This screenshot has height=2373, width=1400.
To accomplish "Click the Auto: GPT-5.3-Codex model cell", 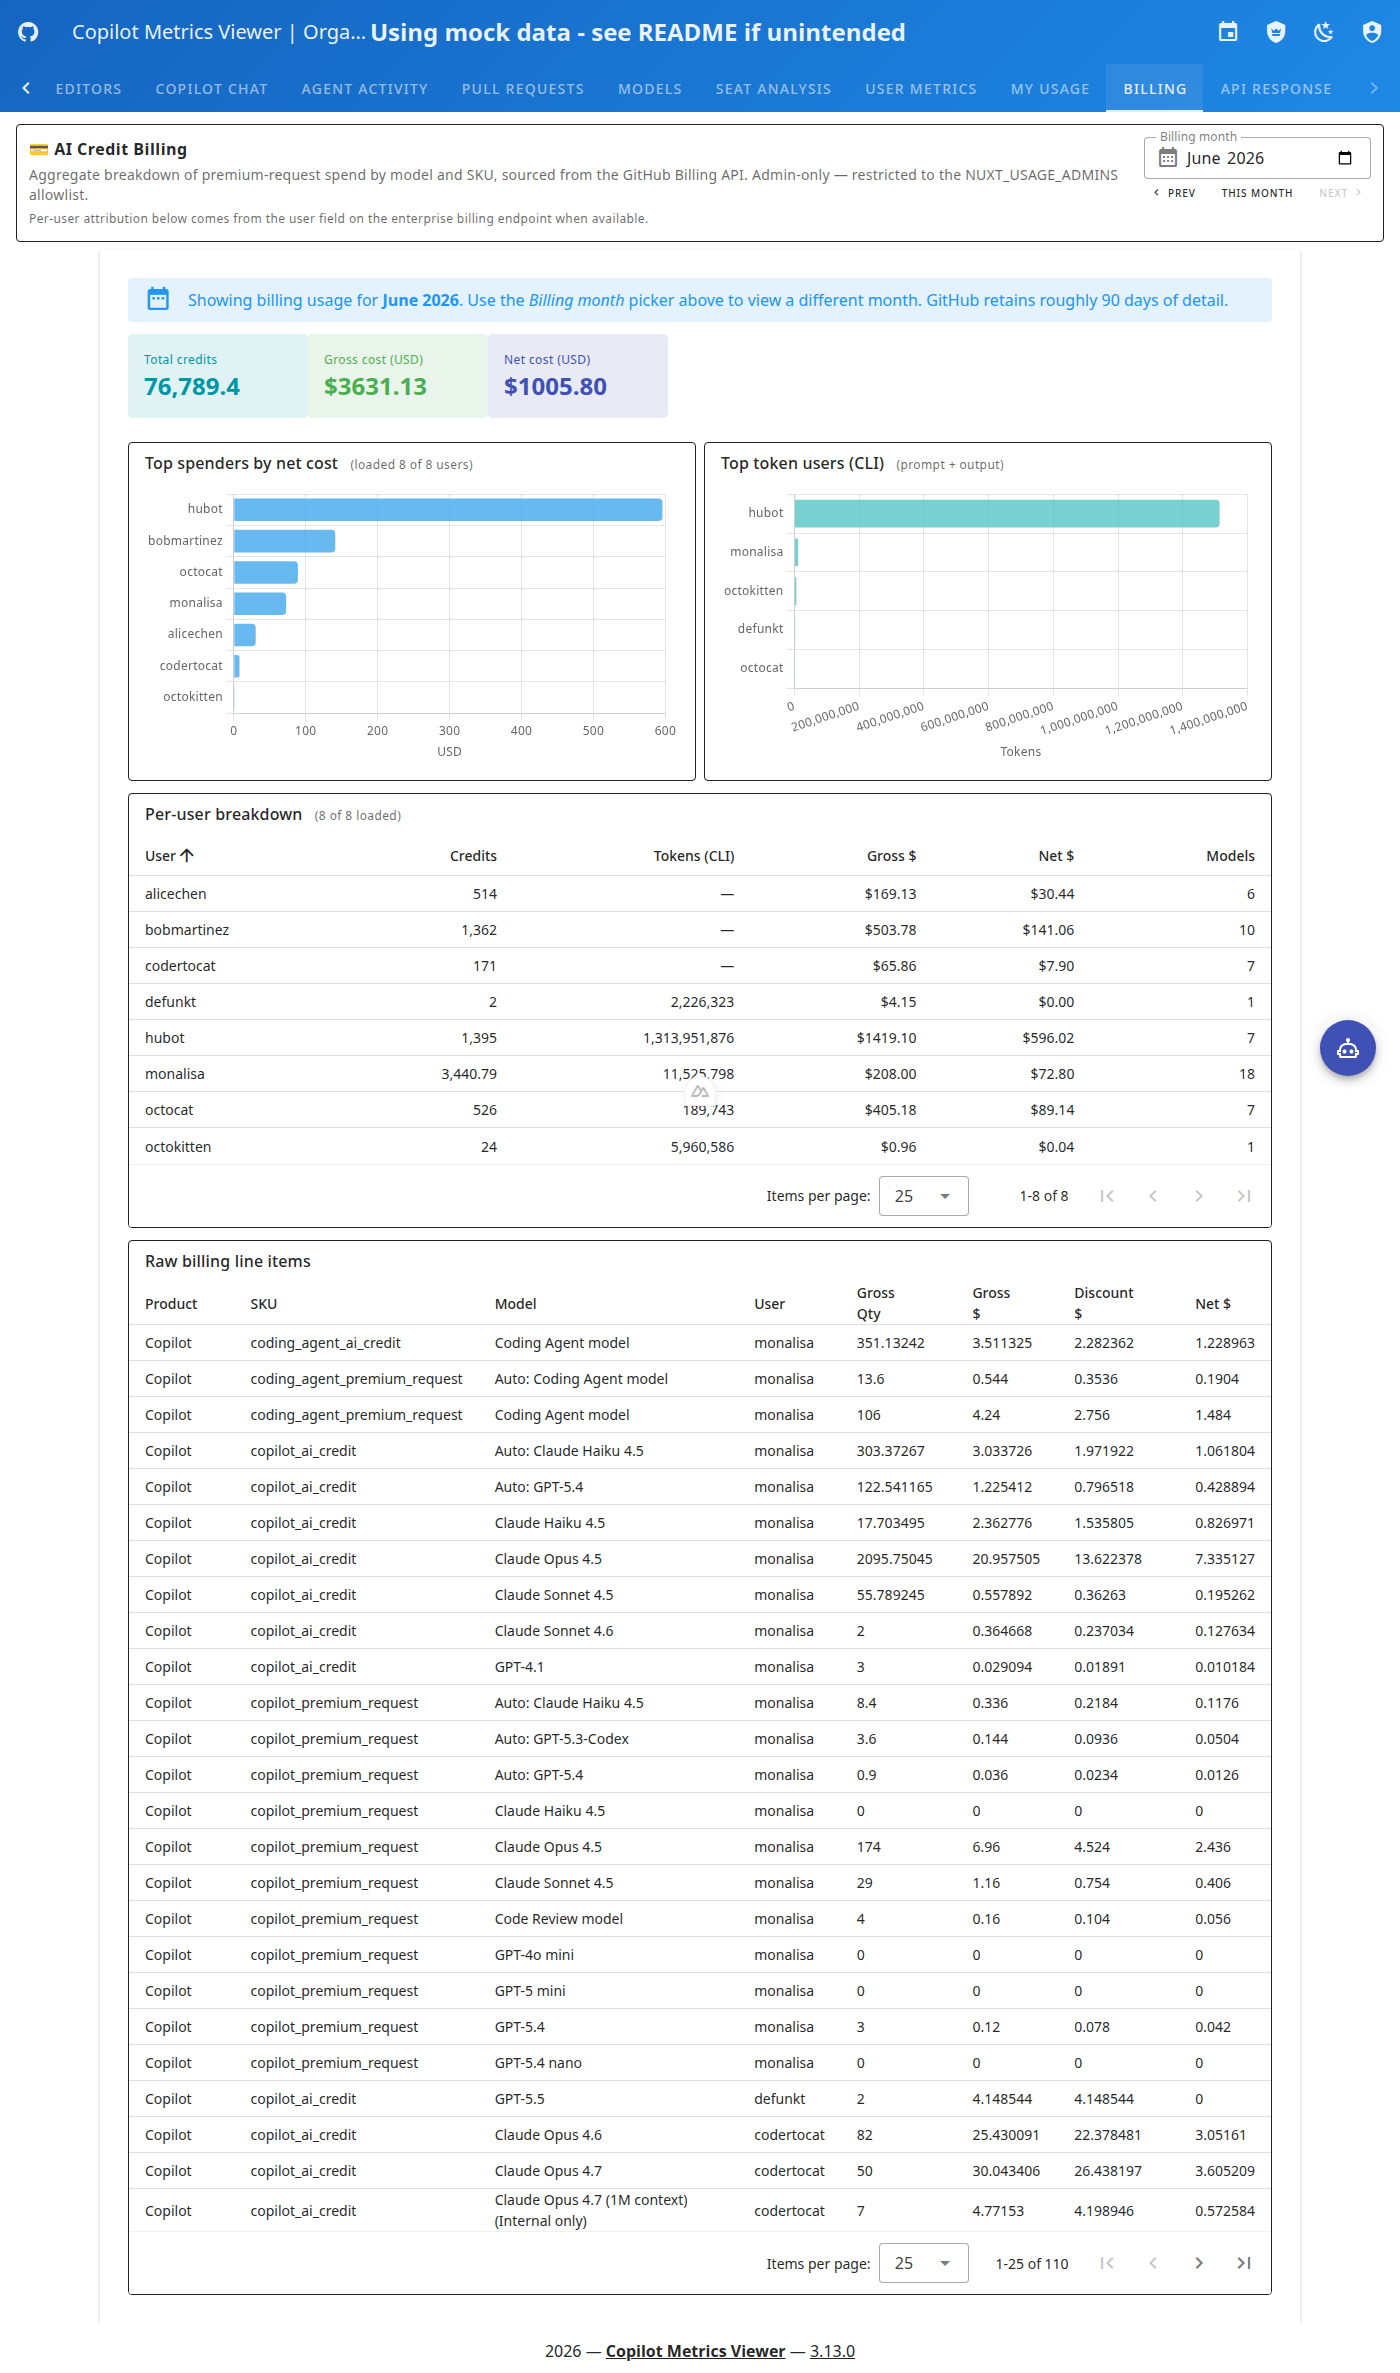I will coord(561,1739).
